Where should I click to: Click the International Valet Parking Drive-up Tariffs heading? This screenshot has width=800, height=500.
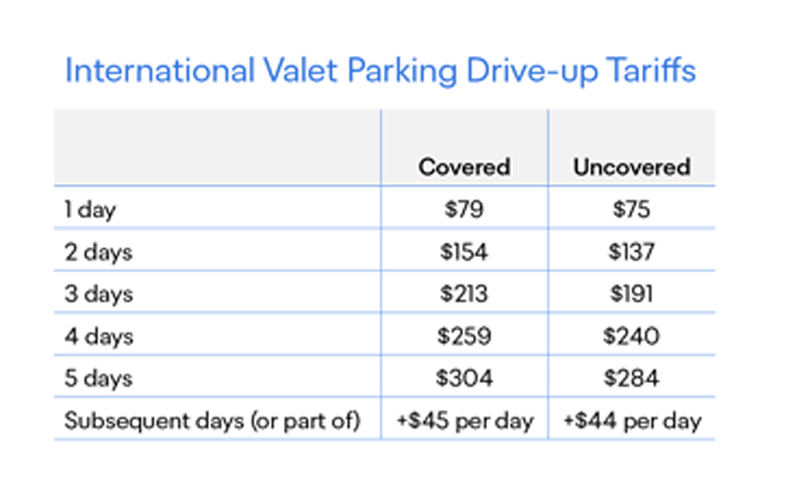click(x=380, y=72)
